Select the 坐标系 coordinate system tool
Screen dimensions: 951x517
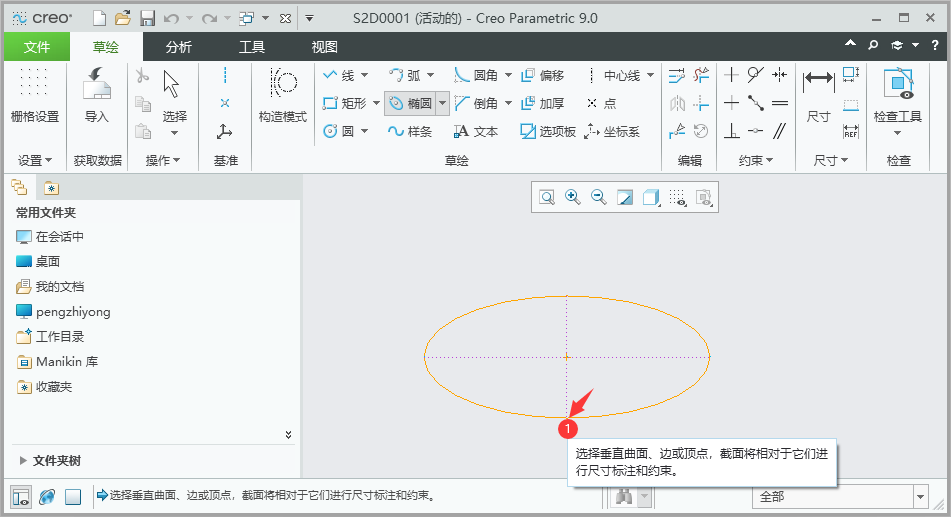tap(613, 131)
